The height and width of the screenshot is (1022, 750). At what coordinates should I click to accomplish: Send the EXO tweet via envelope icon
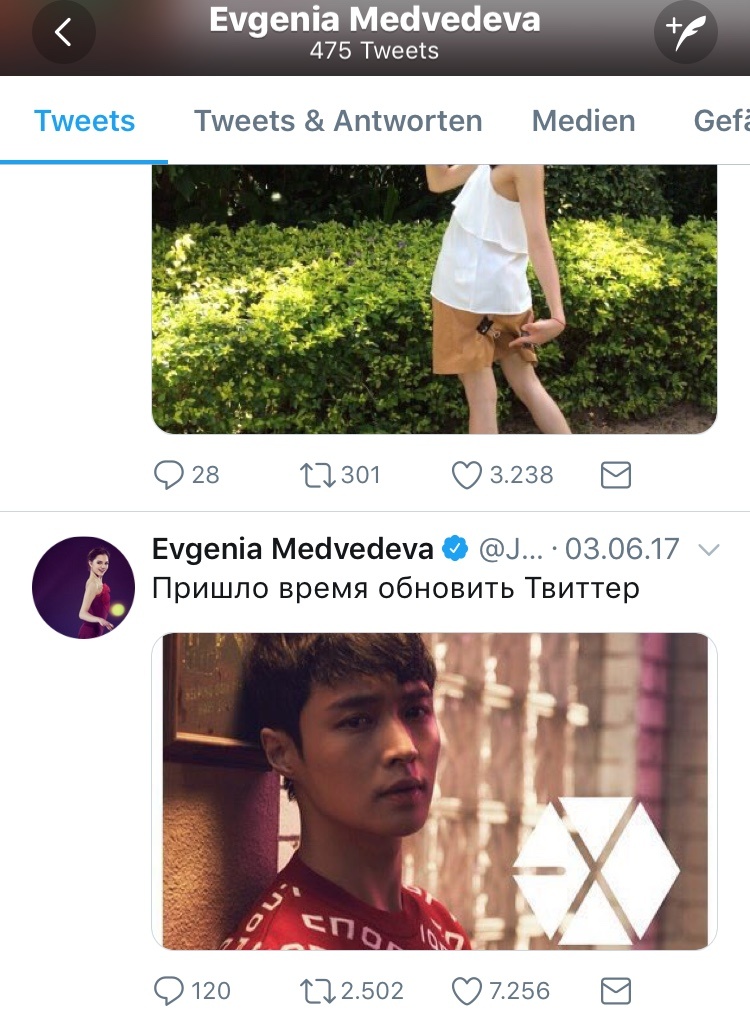[x=616, y=991]
